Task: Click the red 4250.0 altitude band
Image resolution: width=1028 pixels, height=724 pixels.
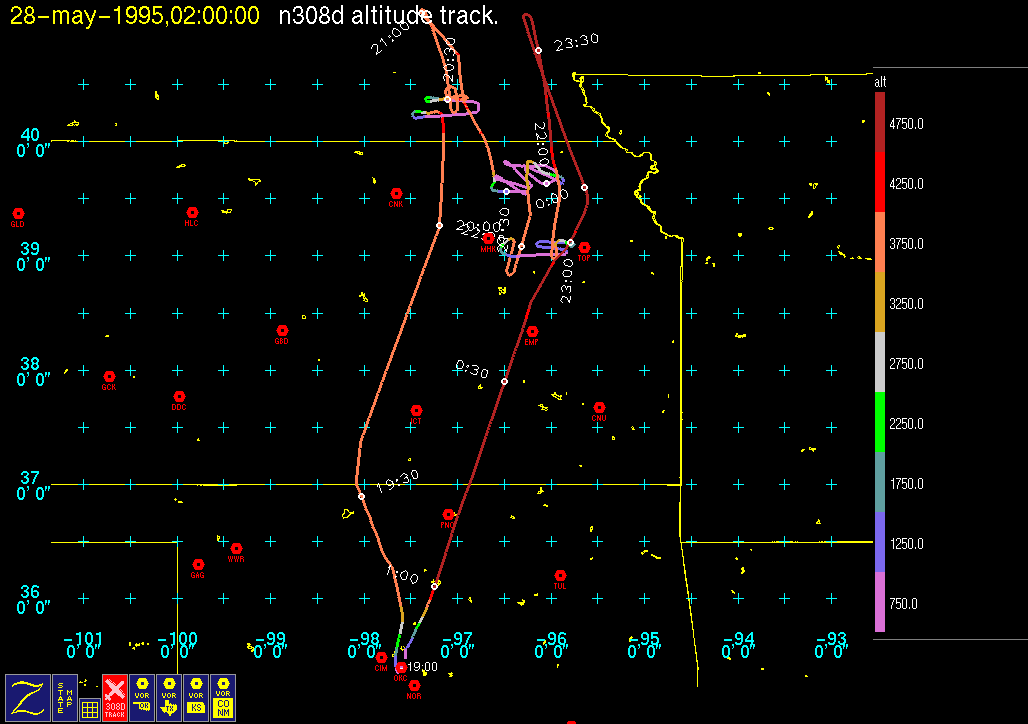Action: pos(880,182)
